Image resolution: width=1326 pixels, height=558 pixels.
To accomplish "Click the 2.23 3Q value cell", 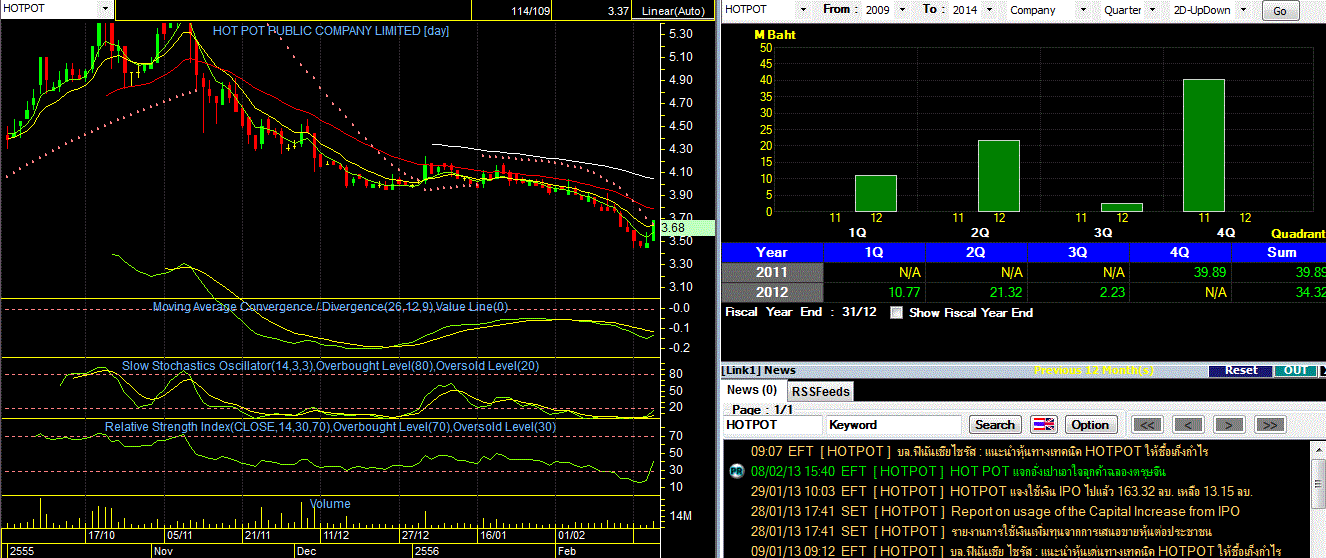I will [x=1078, y=292].
